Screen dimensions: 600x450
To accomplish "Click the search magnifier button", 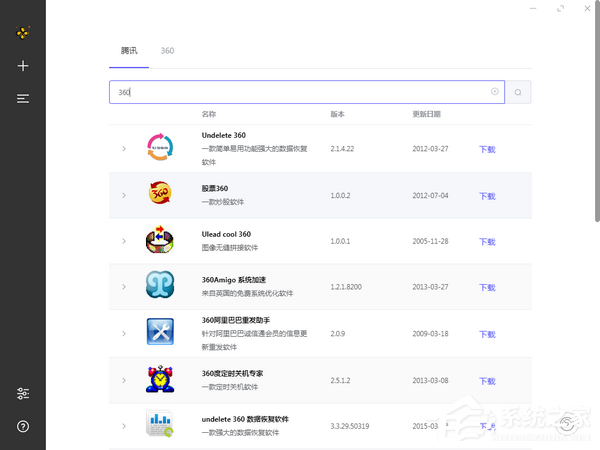I will [x=518, y=92].
